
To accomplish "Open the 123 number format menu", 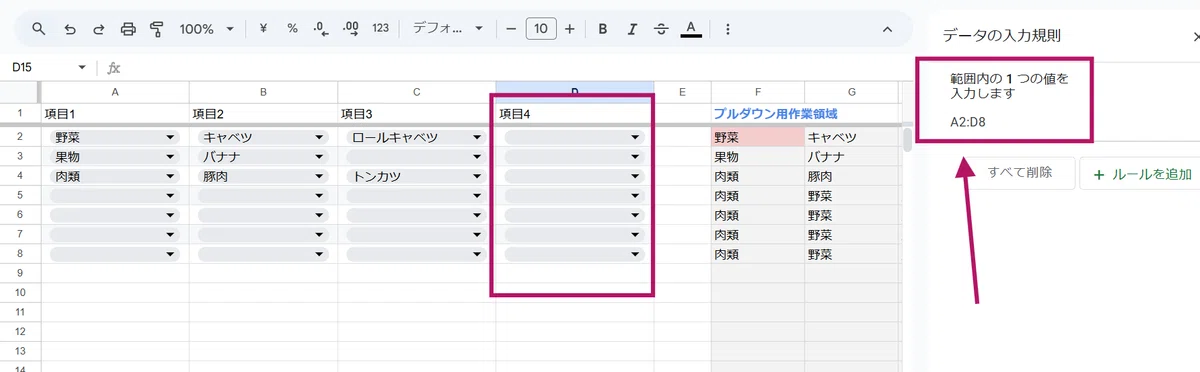I will [380, 29].
